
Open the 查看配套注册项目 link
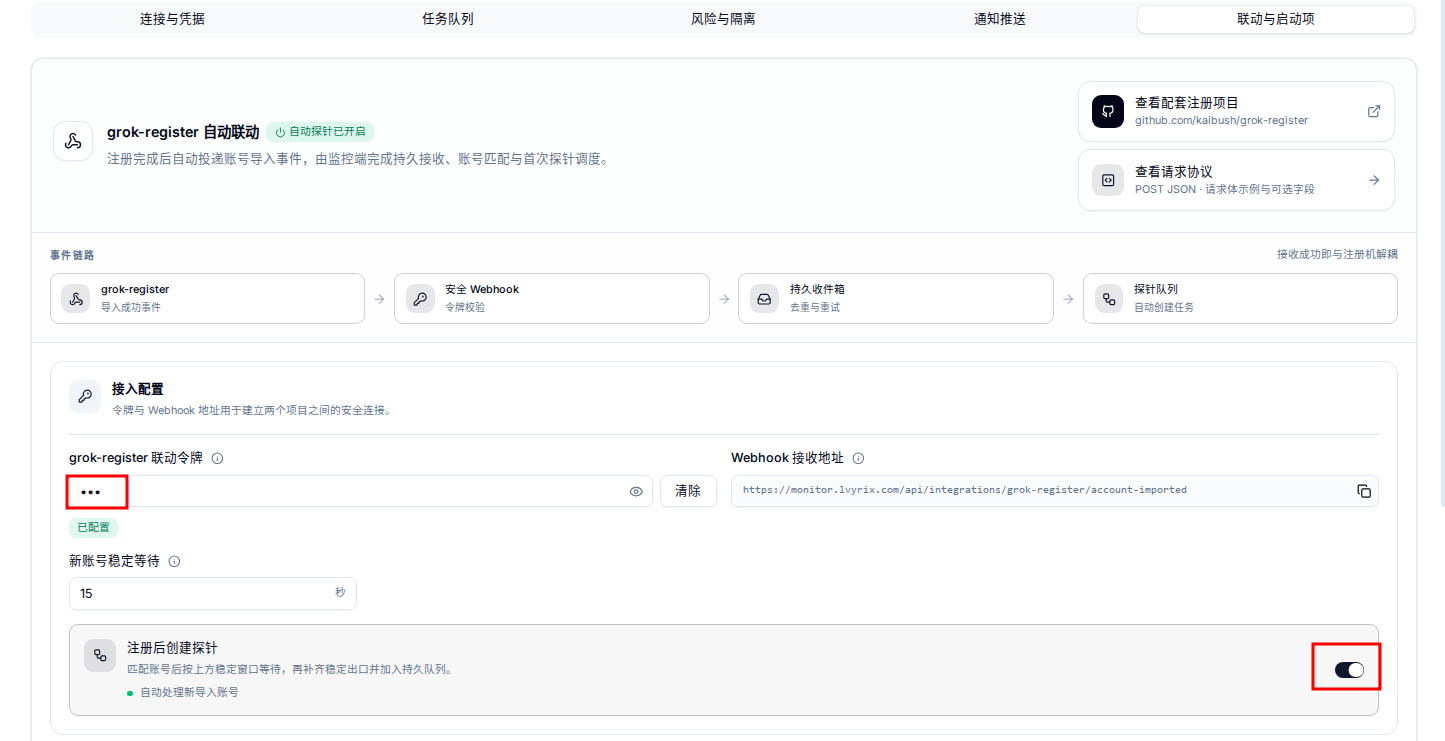[x=1236, y=112]
